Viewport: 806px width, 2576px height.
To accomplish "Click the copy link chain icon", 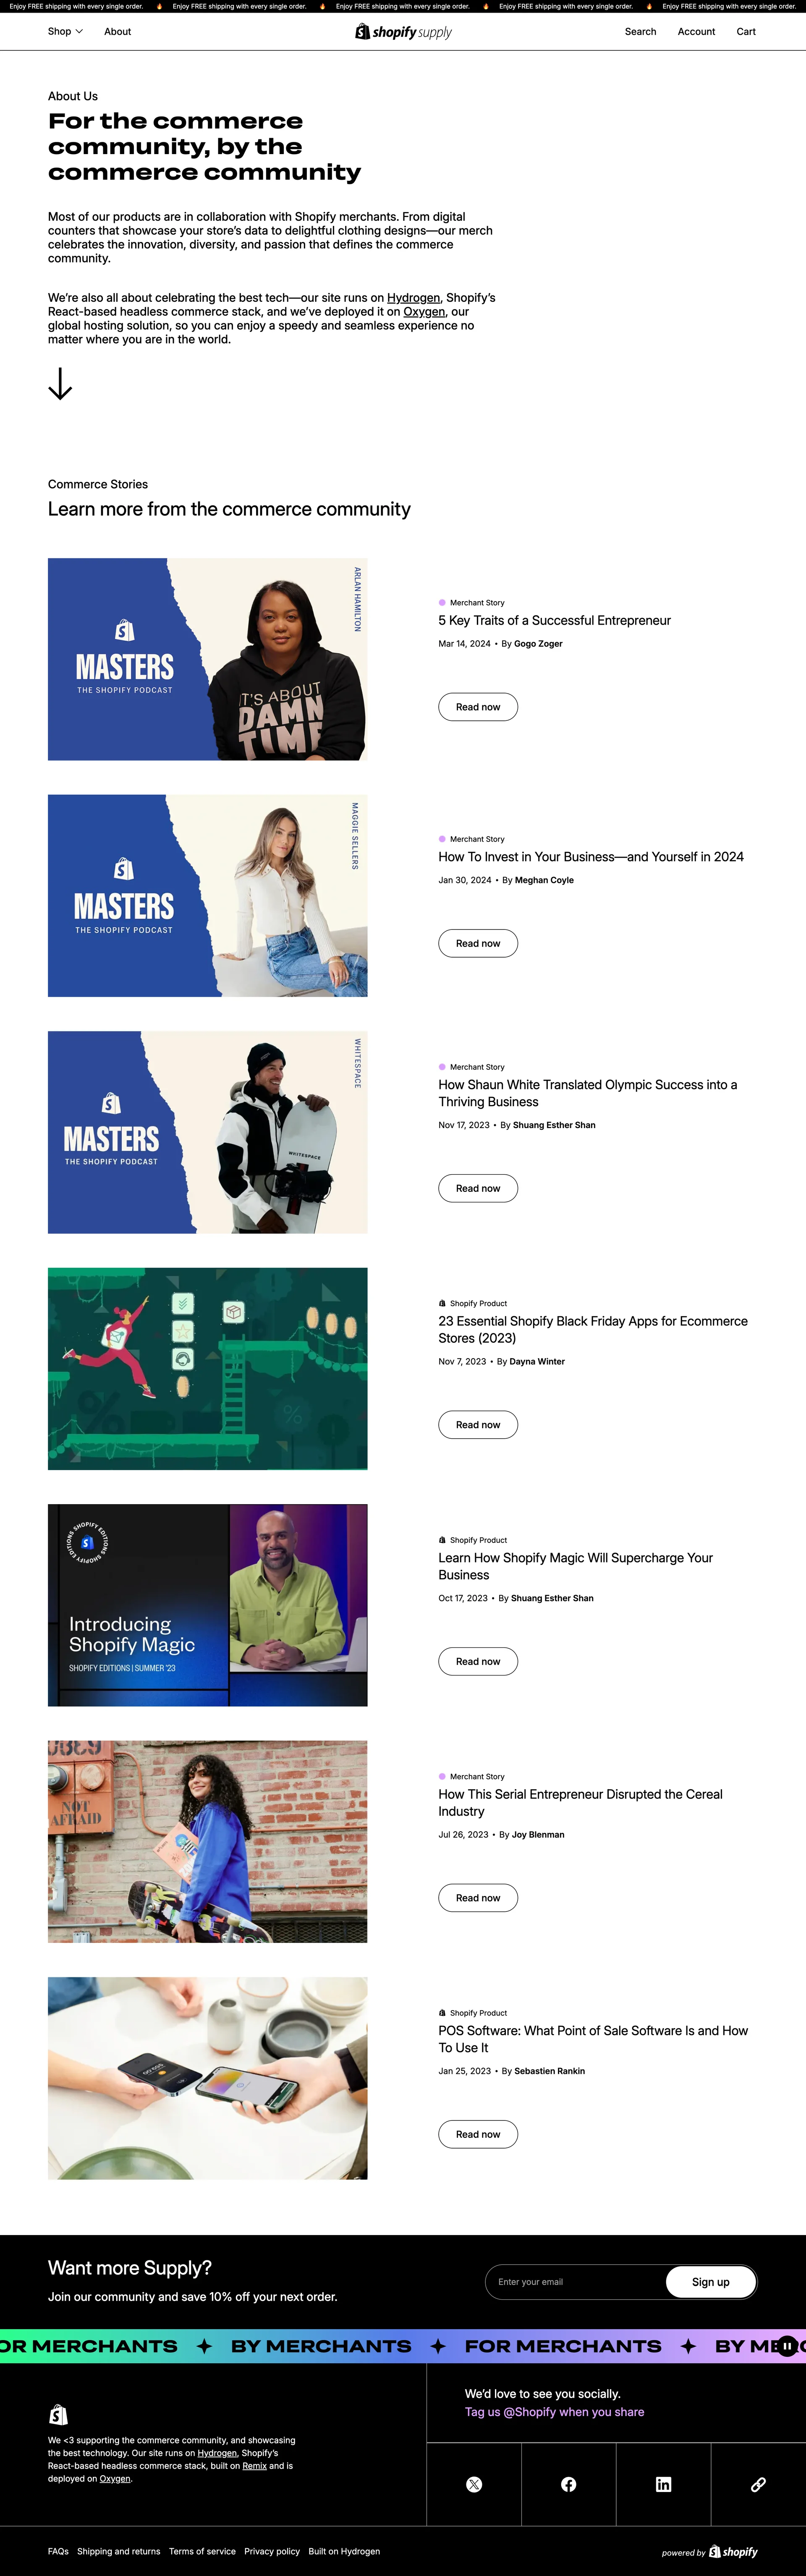I will click(x=758, y=2484).
